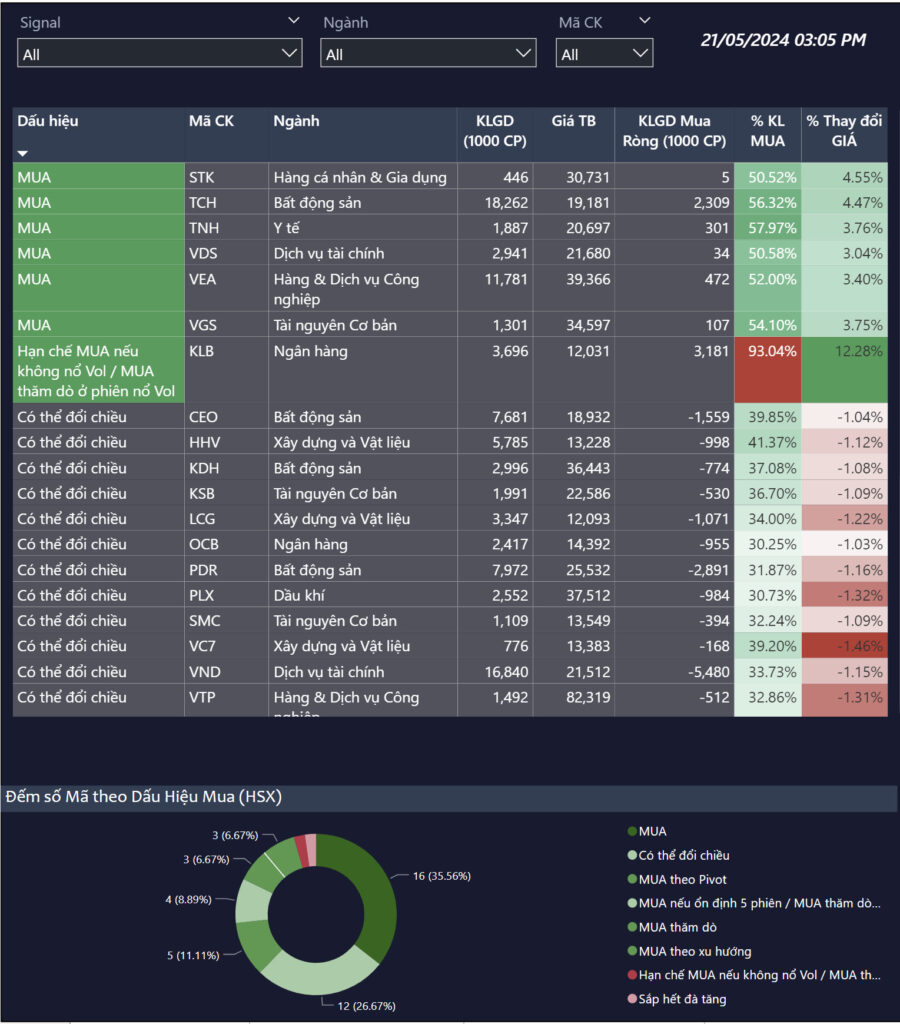900x1024 pixels.
Task: Select the TCH stock code cell
Action: point(201,203)
